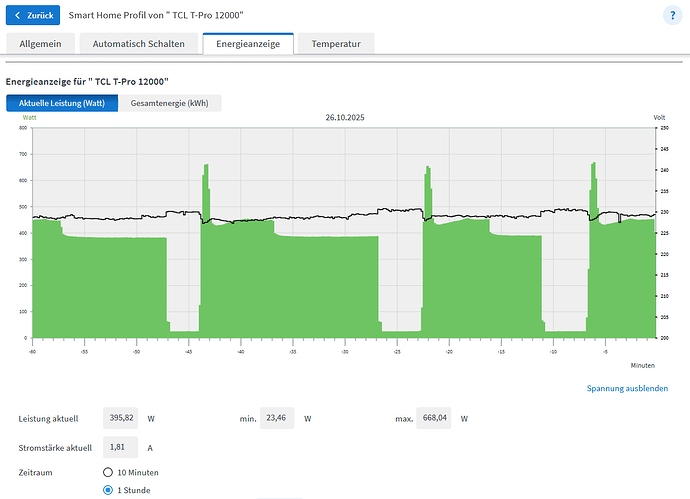Screen dimensions: 690x499
Task: Click the min. power value field
Action: point(277,418)
